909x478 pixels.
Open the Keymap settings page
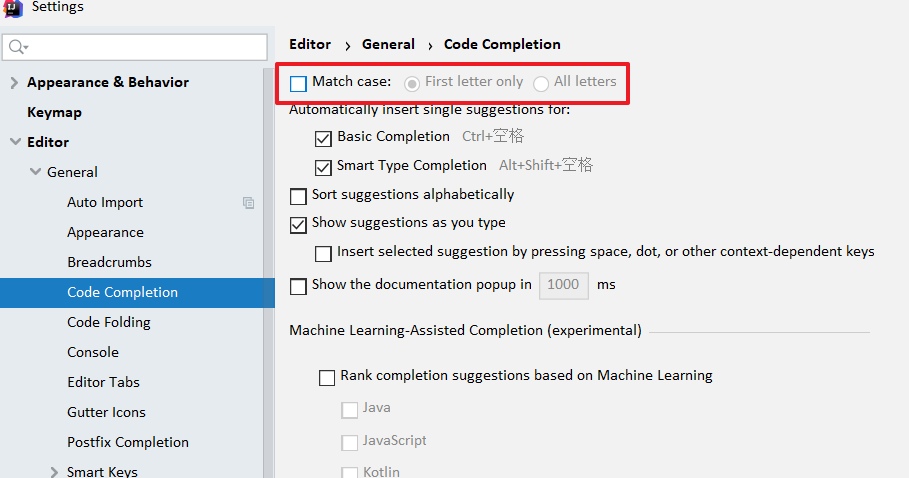(x=54, y=112)
